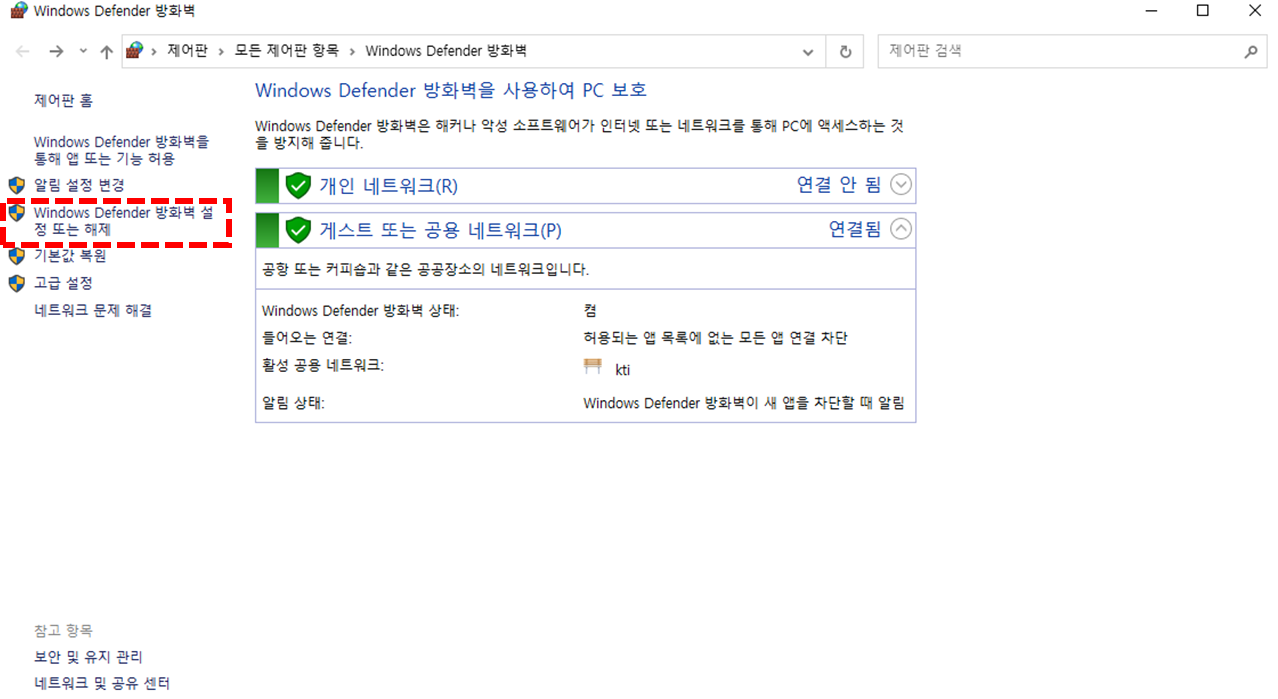Open the chevron after 제어판 in breadcrumb
This screenshot has height=699, width=1278.
(x=221, y=51)
